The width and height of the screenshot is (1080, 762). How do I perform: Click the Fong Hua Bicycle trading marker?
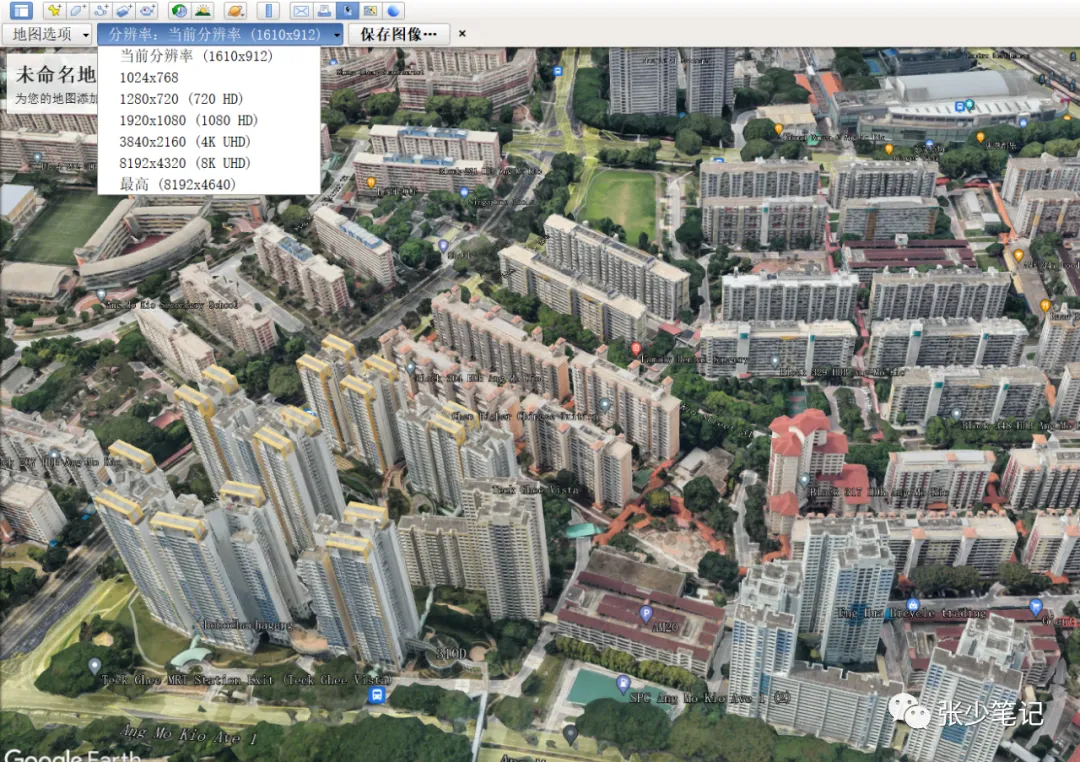(x=913, y=606)
